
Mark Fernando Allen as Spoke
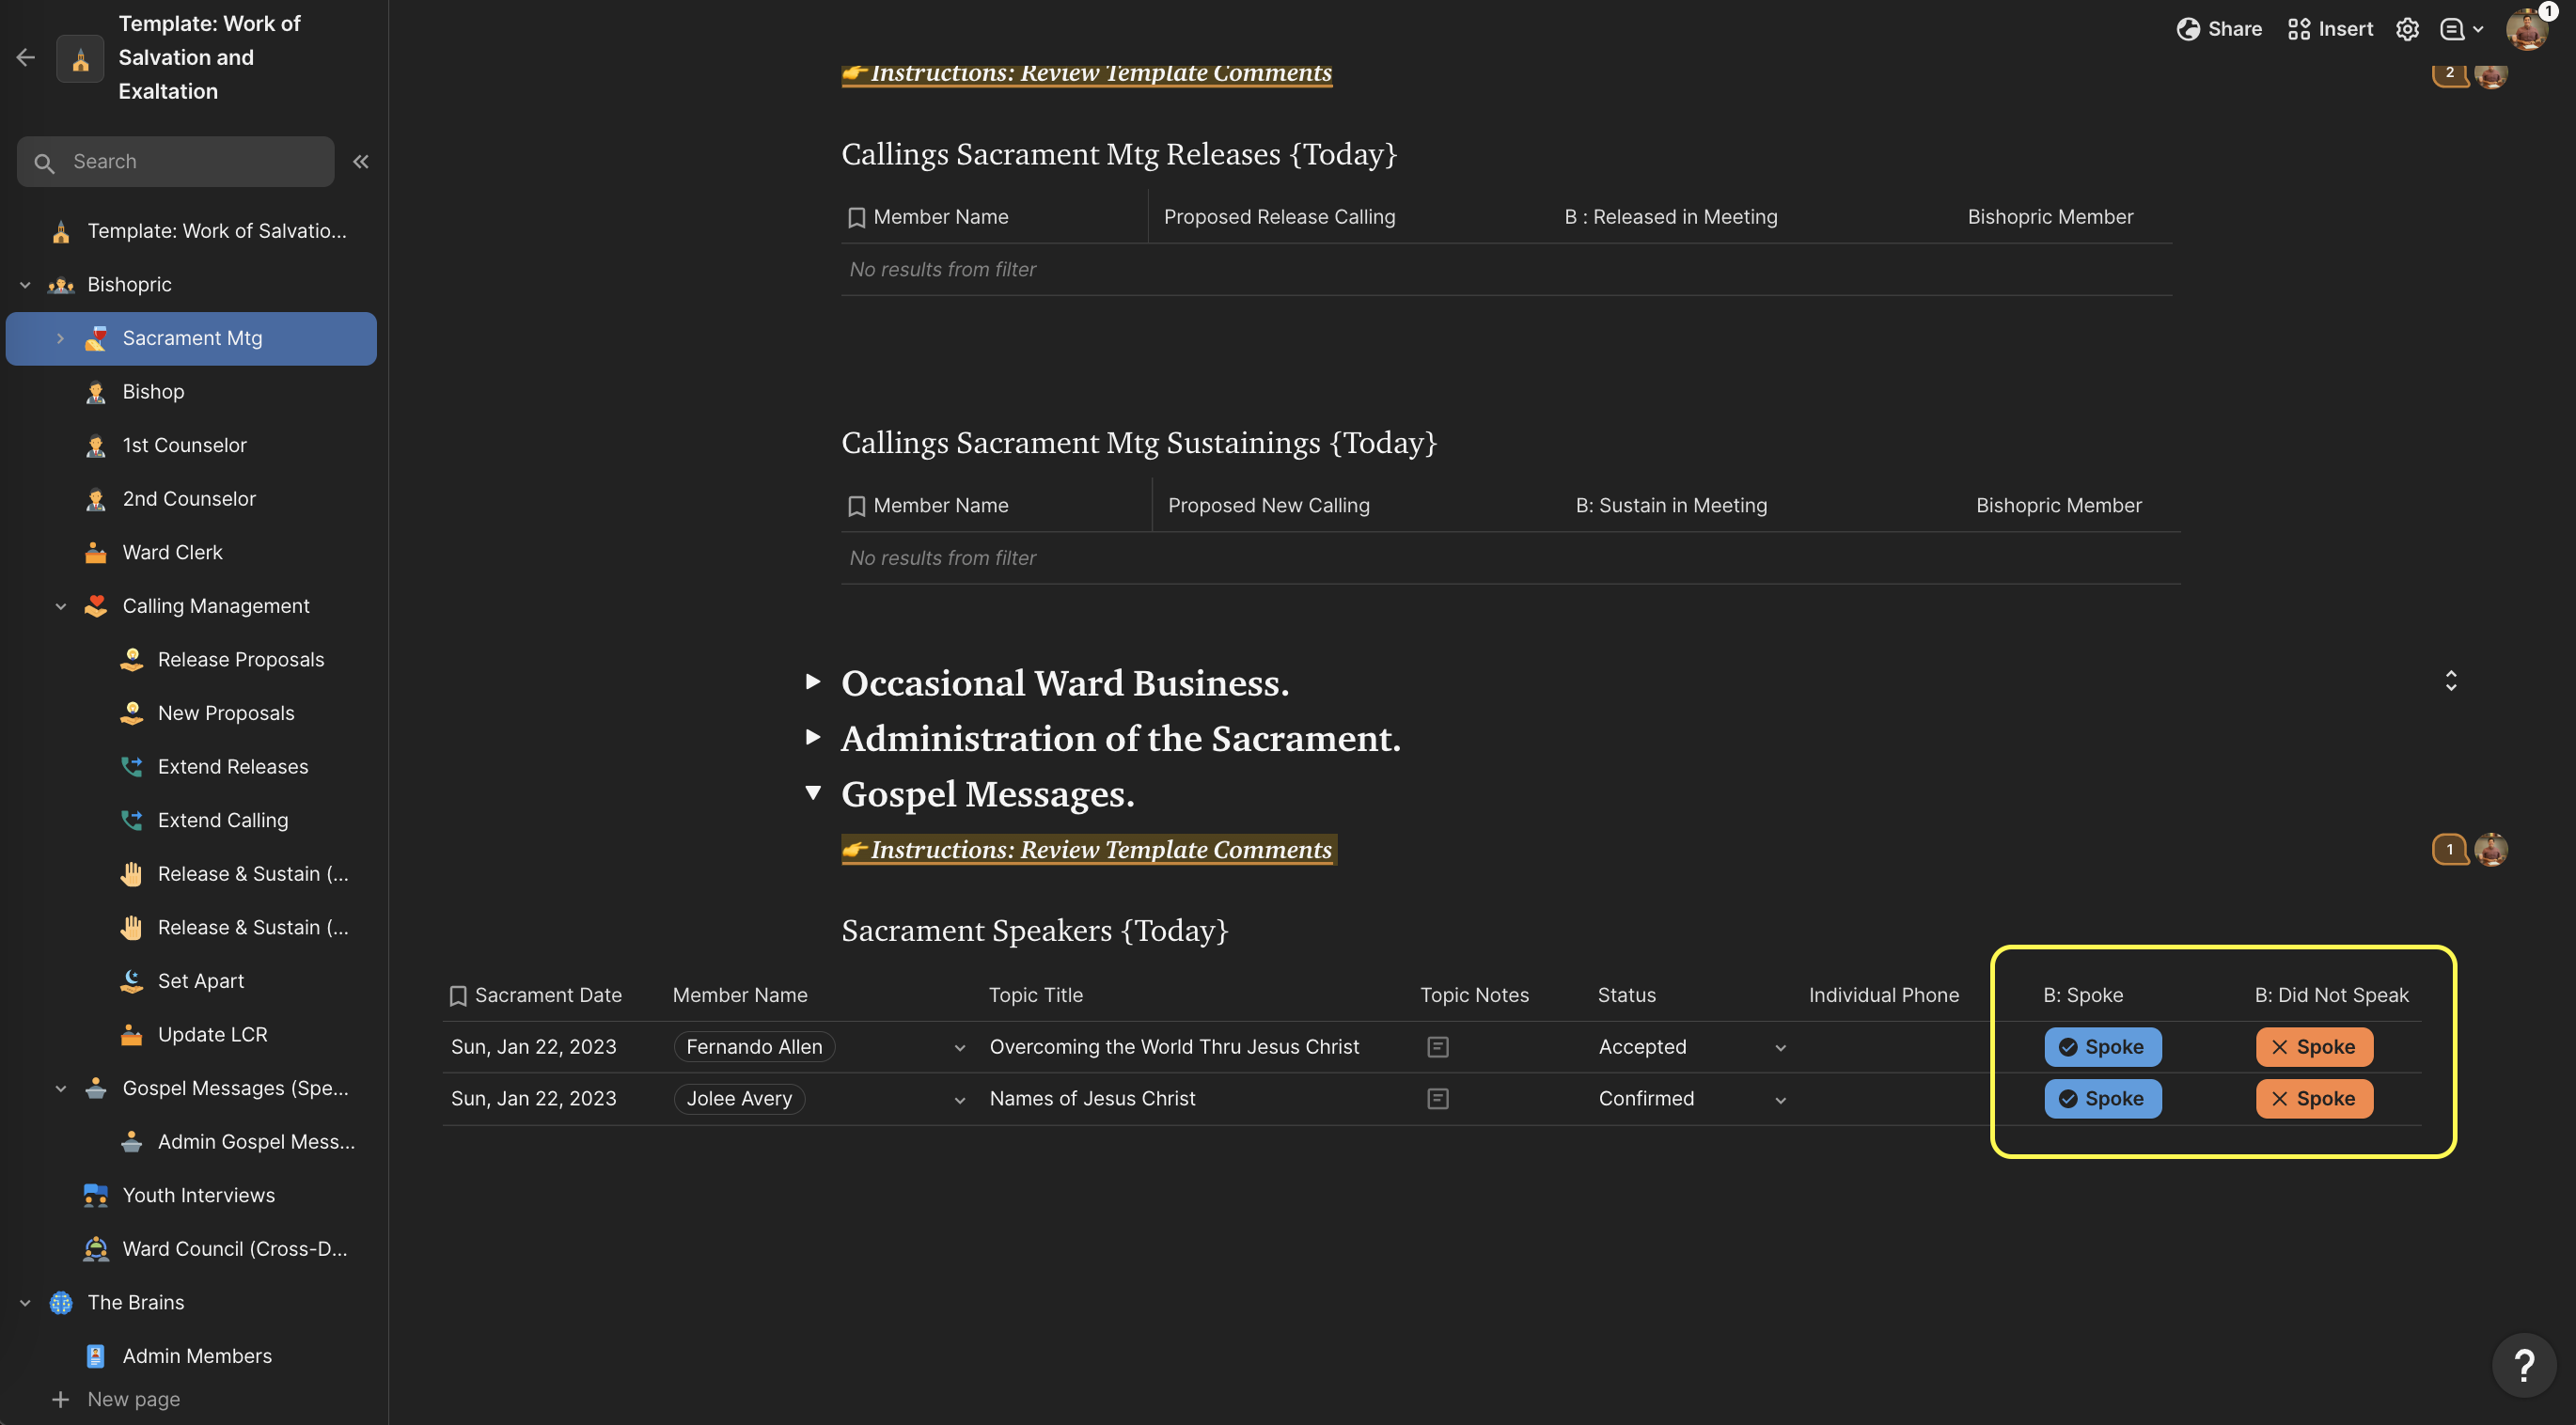[2102, 1047]
